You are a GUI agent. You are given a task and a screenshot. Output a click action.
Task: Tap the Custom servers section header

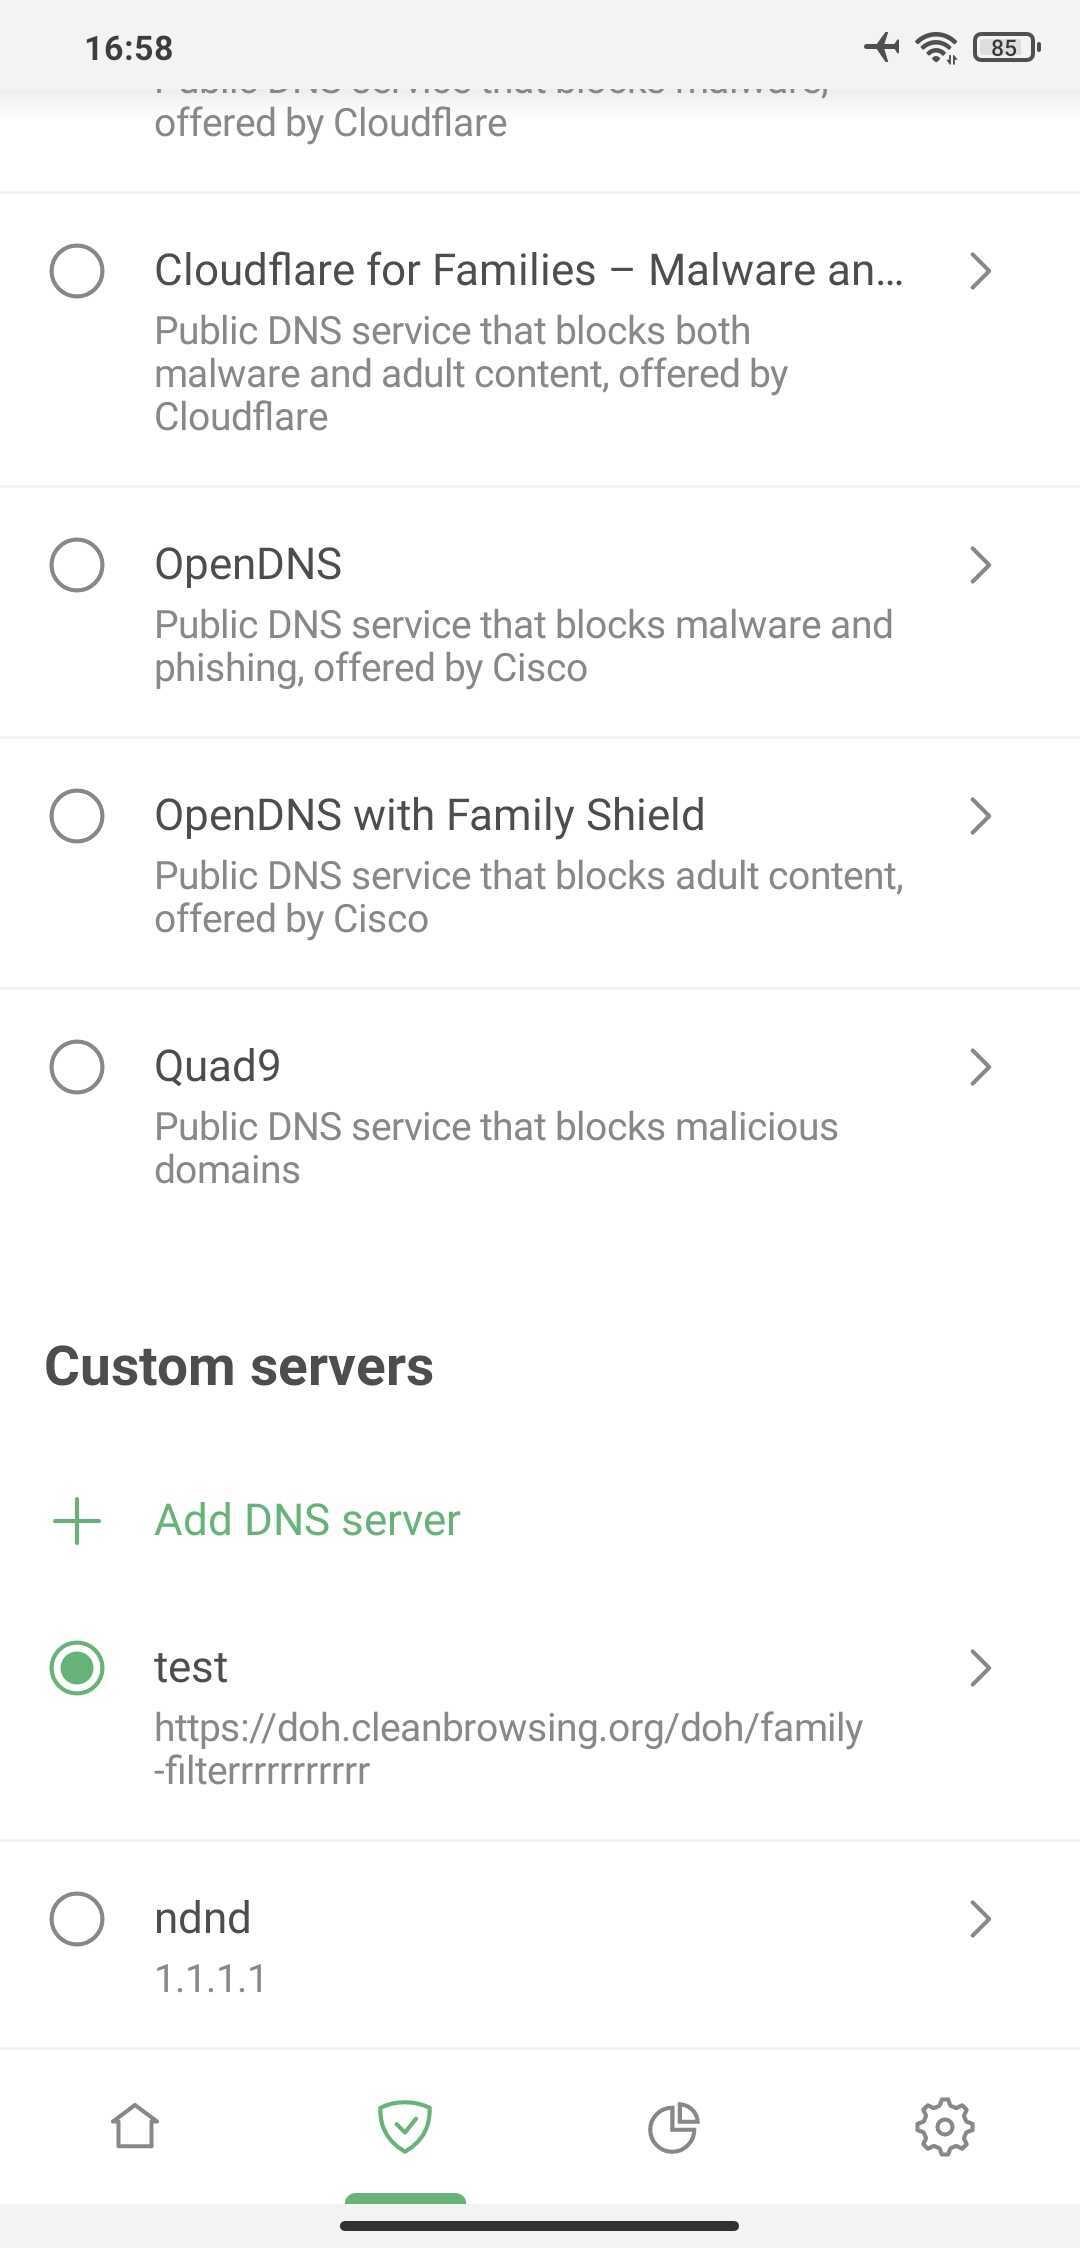[240, 1366]
